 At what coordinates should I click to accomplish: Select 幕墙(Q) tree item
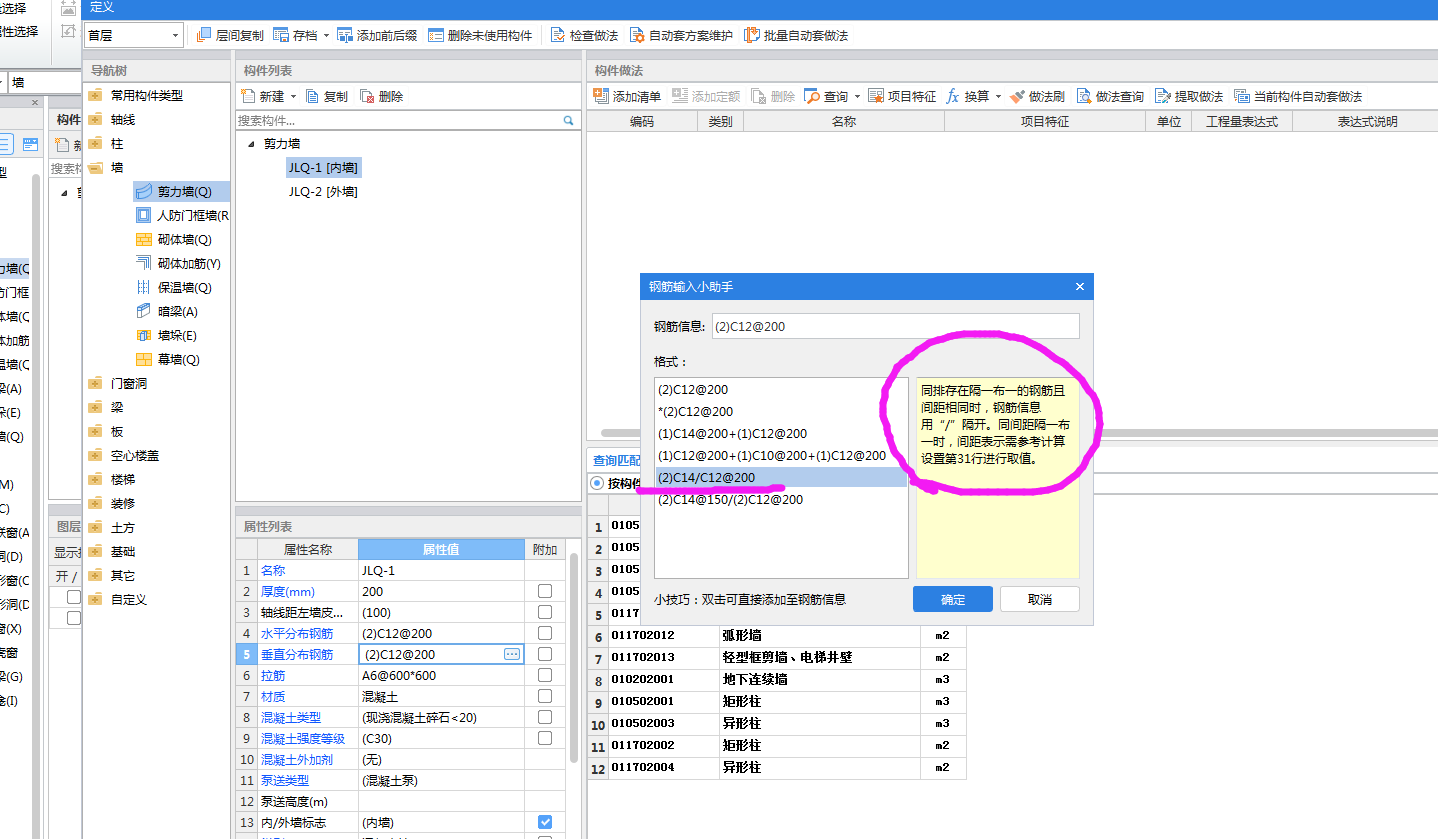pos(167,359)
